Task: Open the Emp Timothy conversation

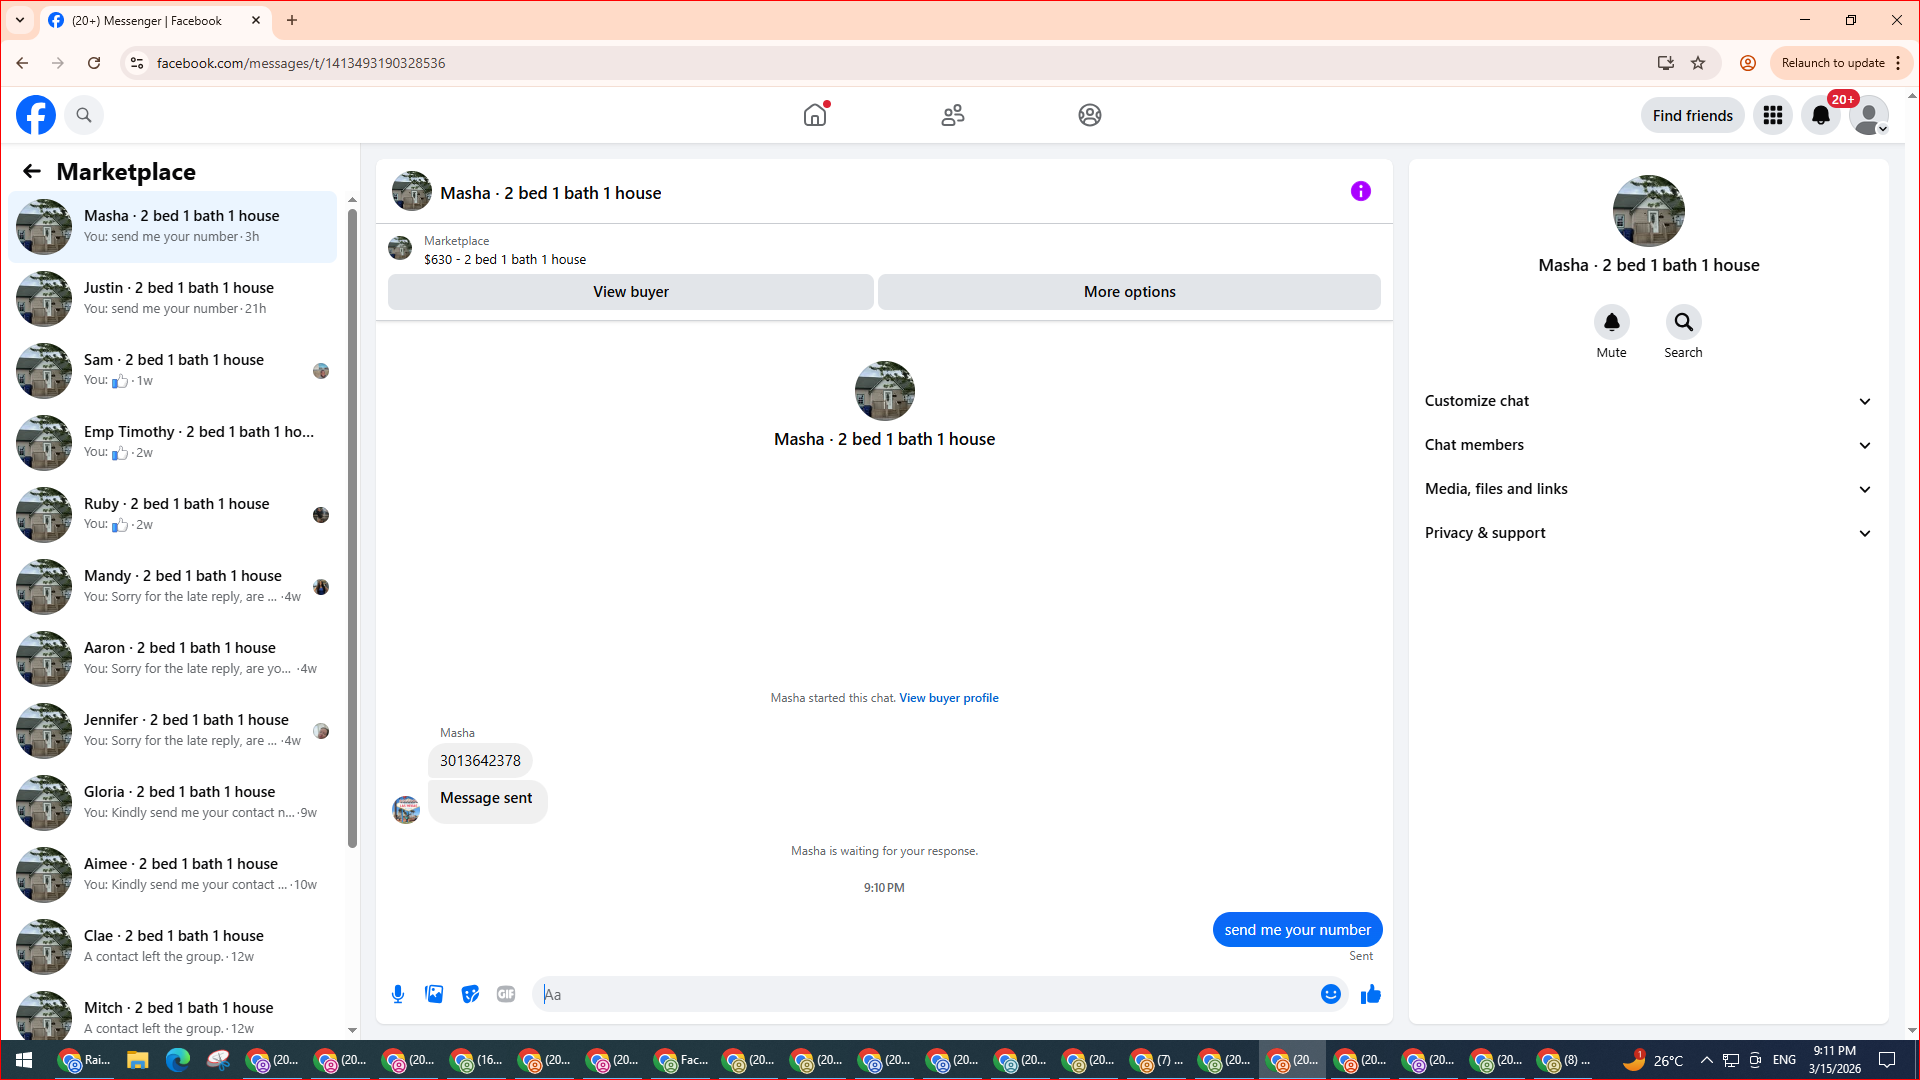Action: [x=173, y=442]
